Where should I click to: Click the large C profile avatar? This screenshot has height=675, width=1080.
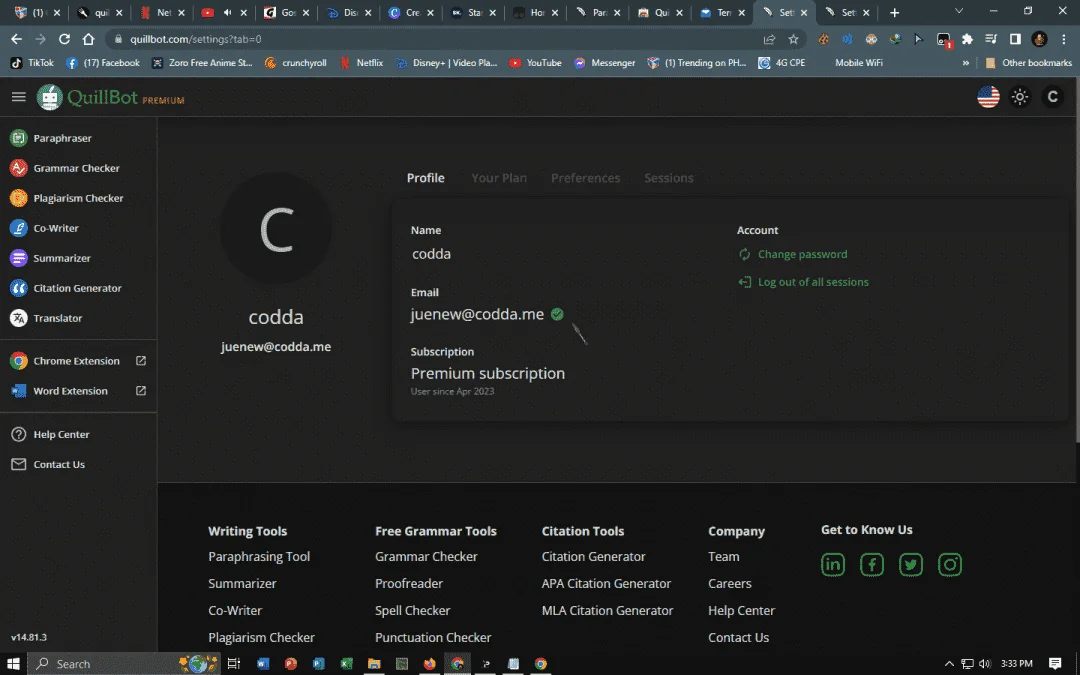[x=276, y=228]
